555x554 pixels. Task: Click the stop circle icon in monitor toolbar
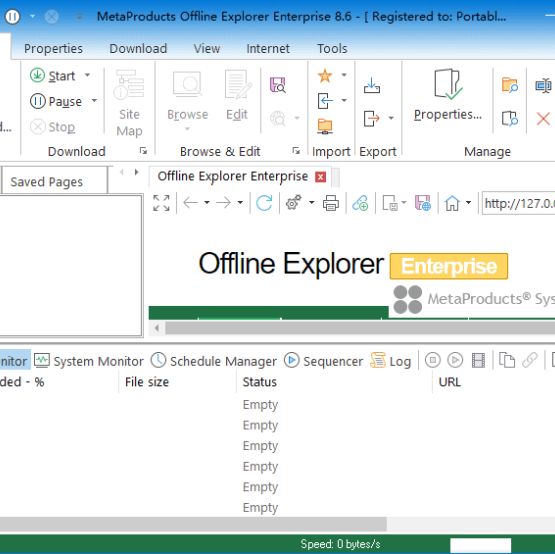point(433,360)
